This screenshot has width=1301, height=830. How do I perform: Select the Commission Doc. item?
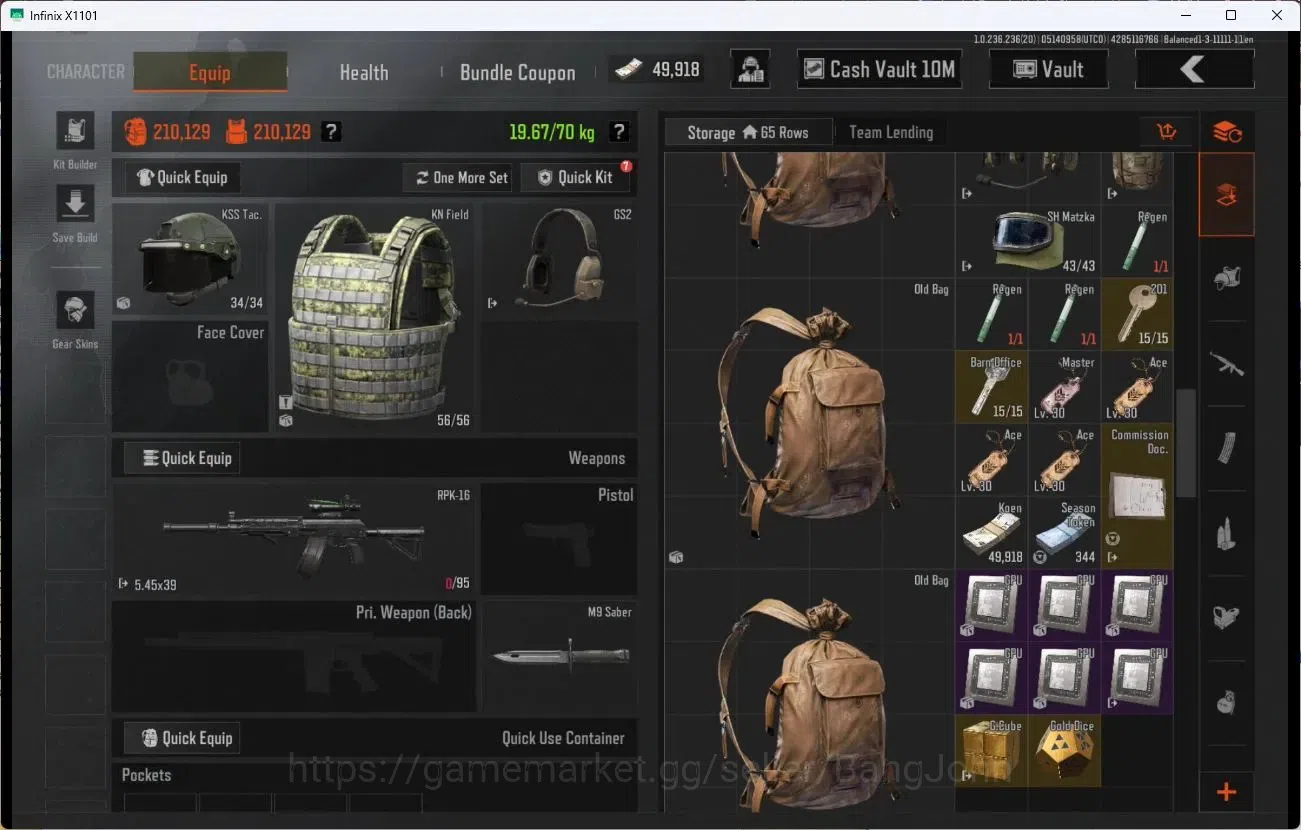(1137, 495)
